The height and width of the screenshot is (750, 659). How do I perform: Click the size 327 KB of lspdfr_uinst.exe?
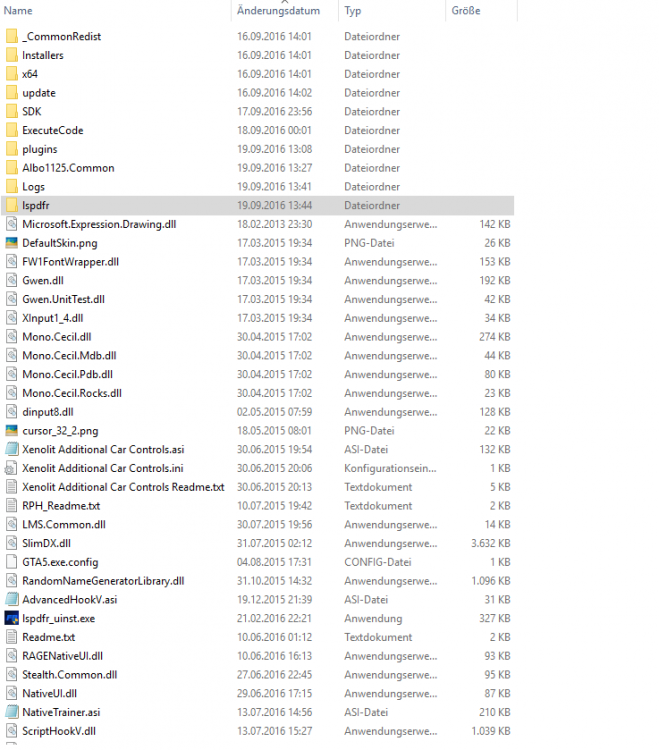pyautogui.click(x=494, y=618)
